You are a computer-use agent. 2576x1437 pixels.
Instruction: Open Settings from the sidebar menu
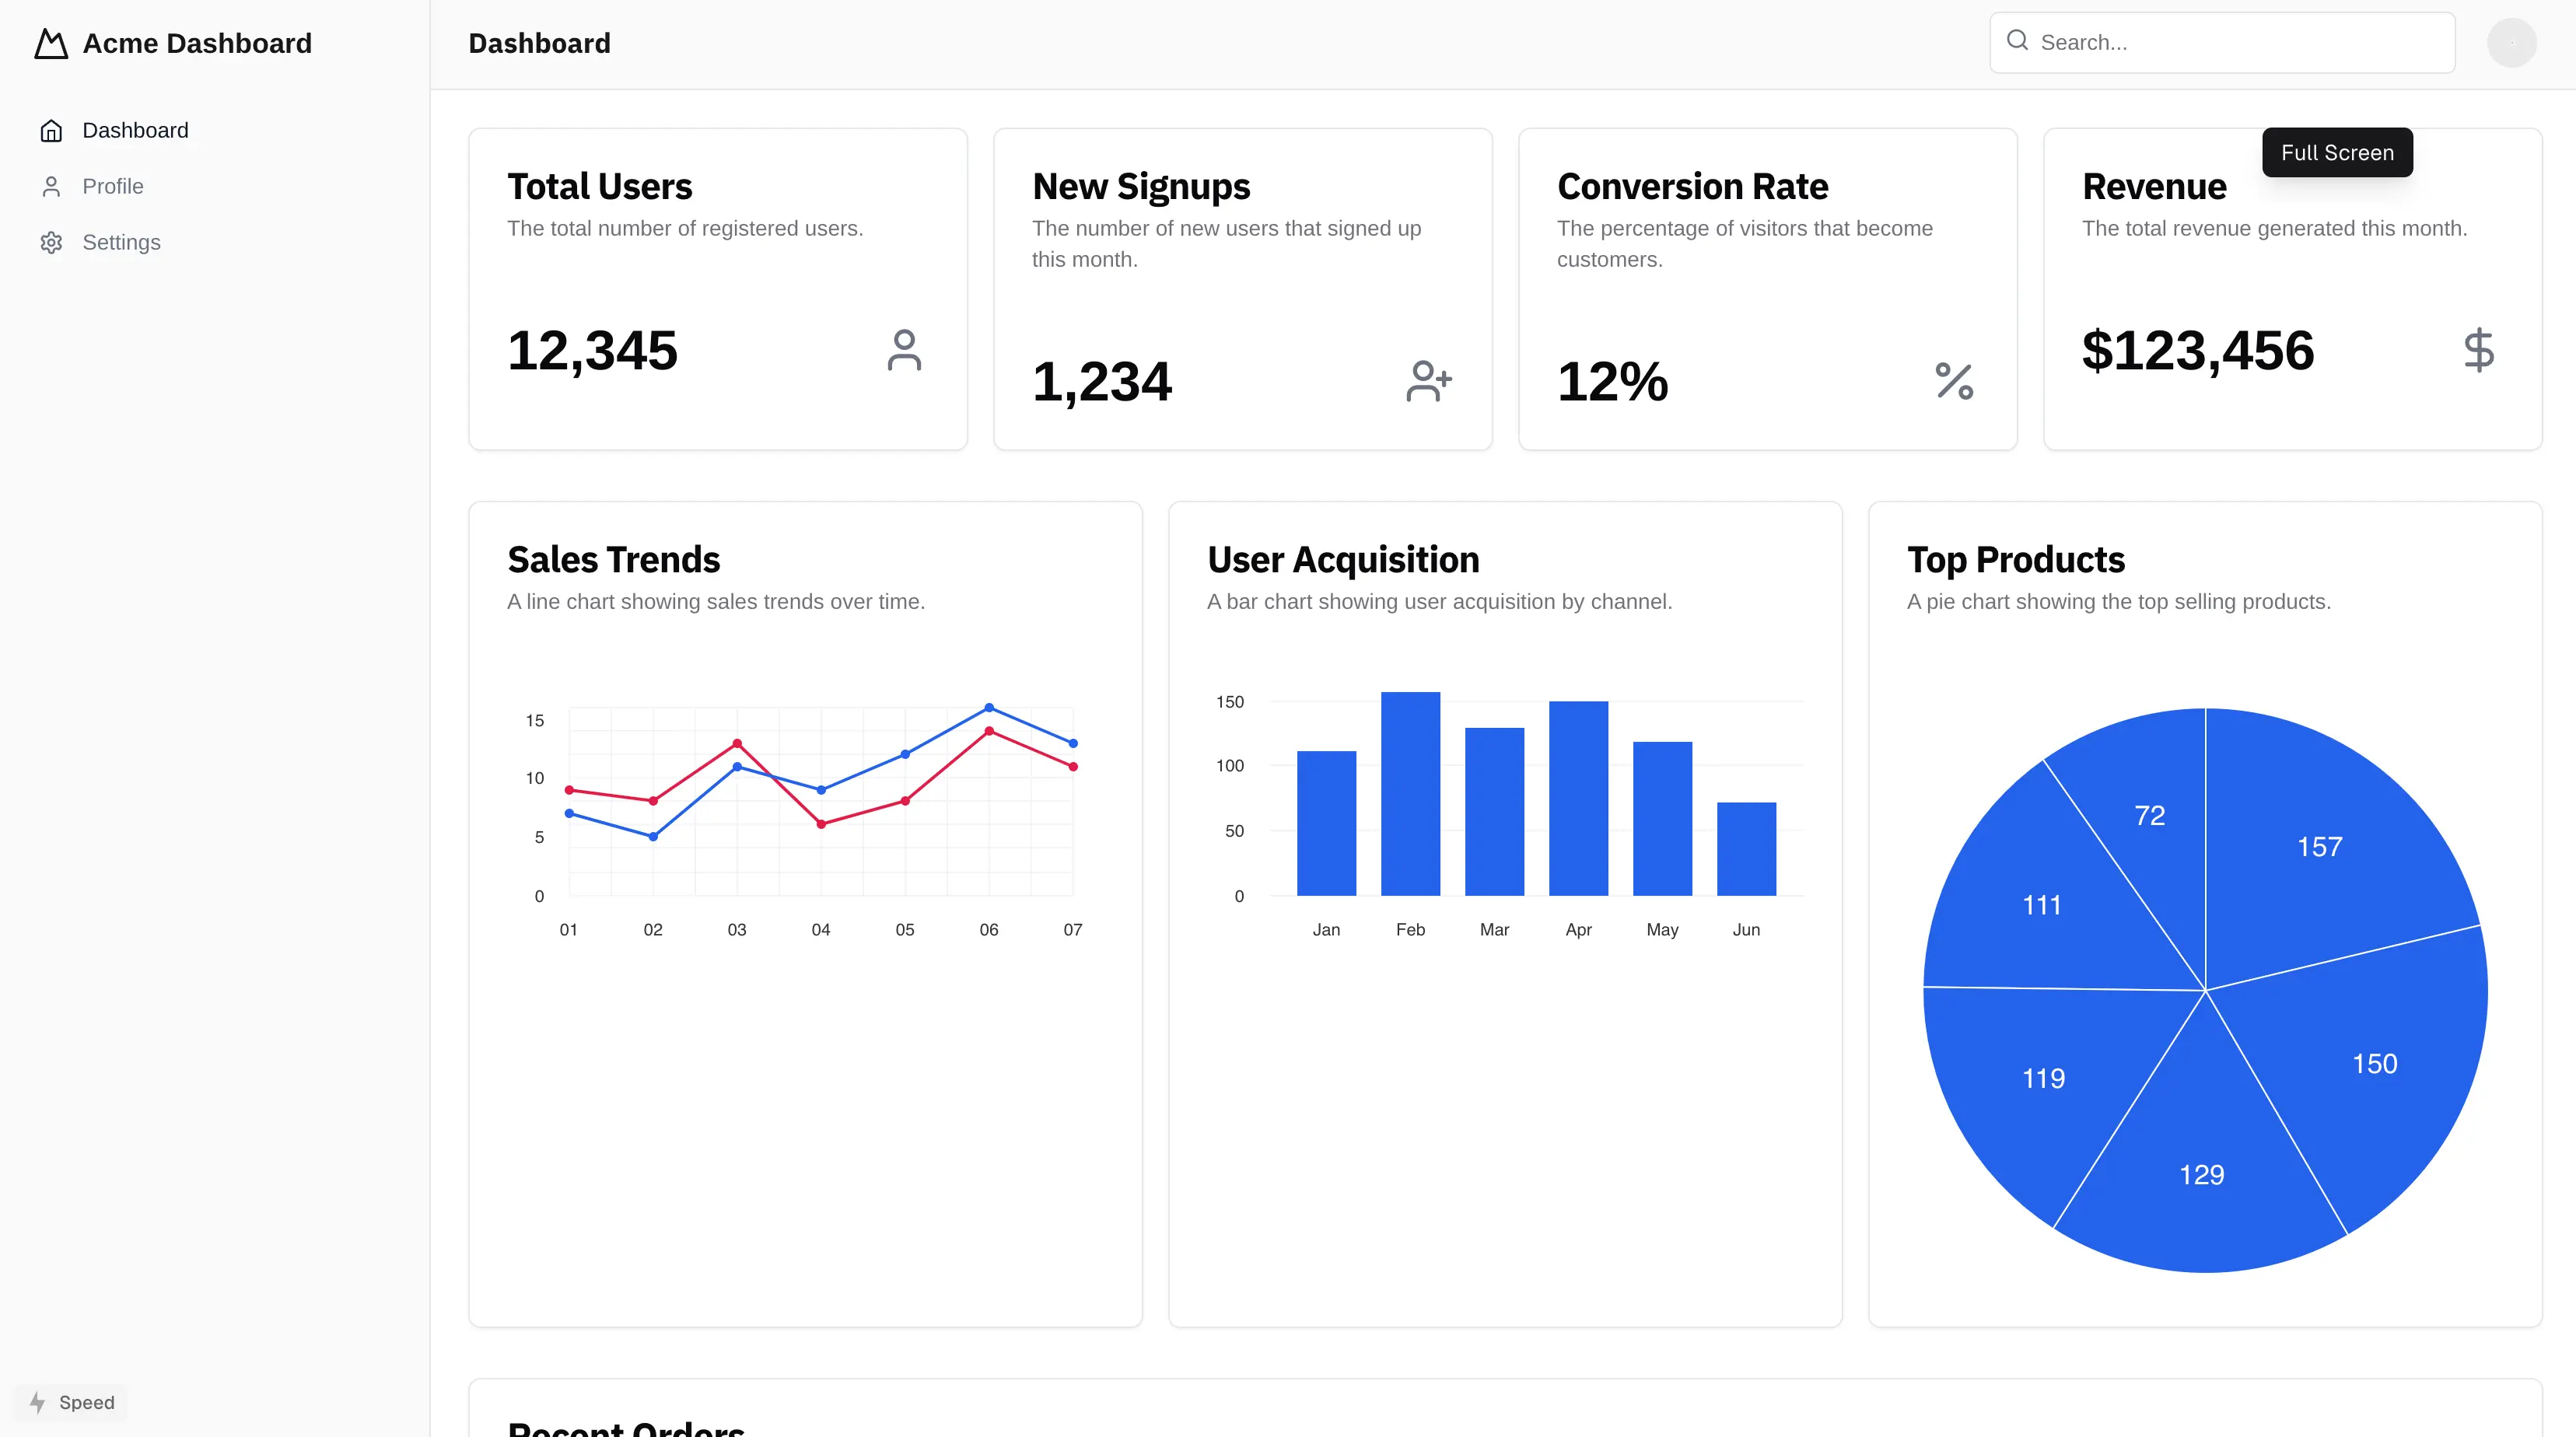coord(121,242)
